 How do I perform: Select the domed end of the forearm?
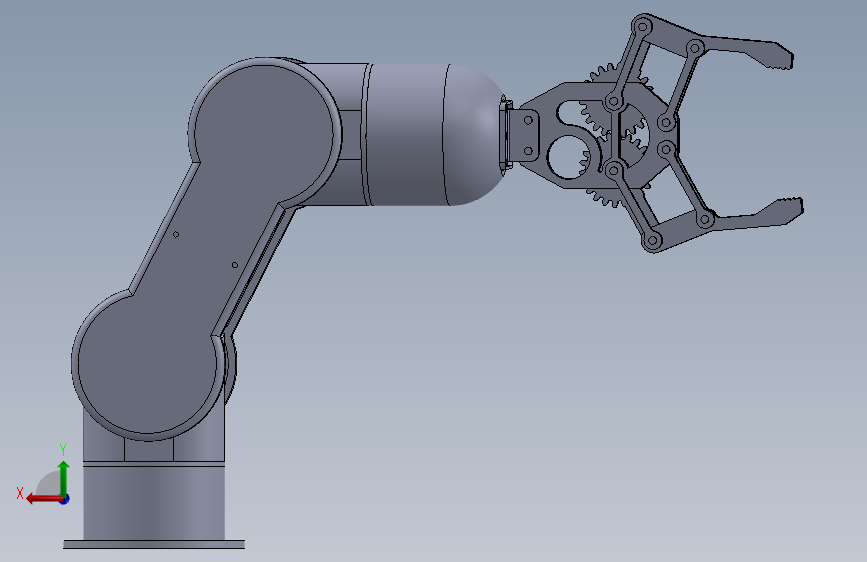[476, 134]
